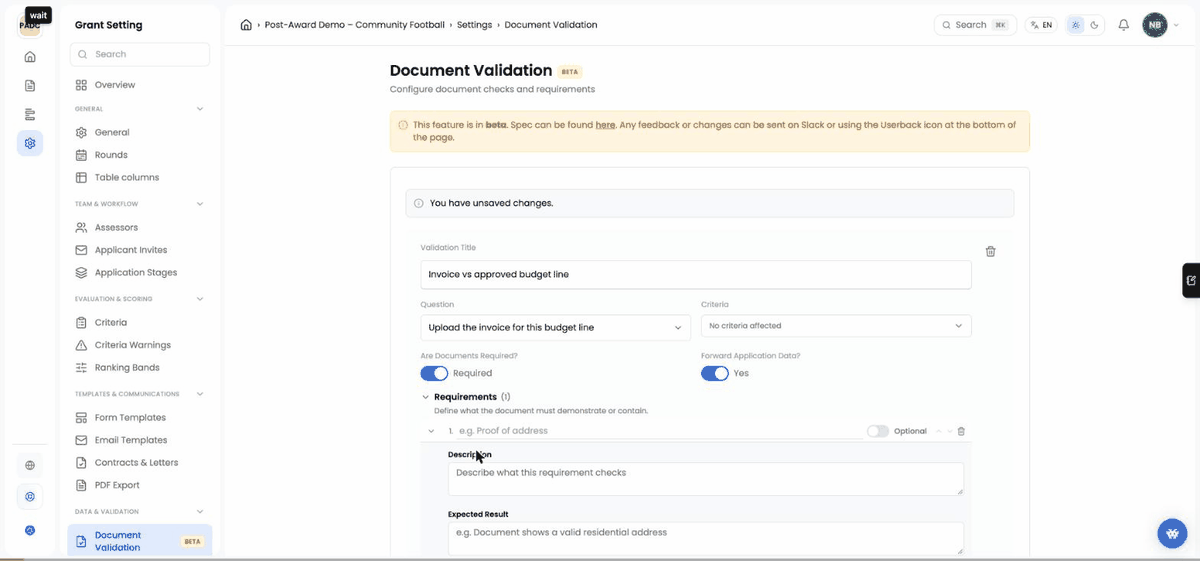Click the Validation Title field

(x=695, y=274)
